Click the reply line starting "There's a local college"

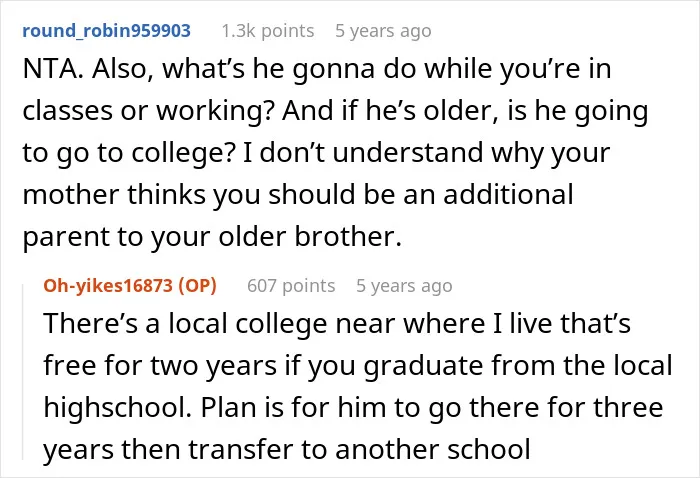point(337,323)
